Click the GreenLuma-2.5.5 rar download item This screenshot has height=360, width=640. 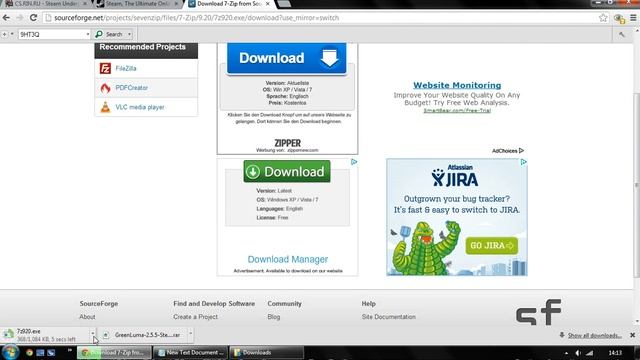click(x=143, y=335)
